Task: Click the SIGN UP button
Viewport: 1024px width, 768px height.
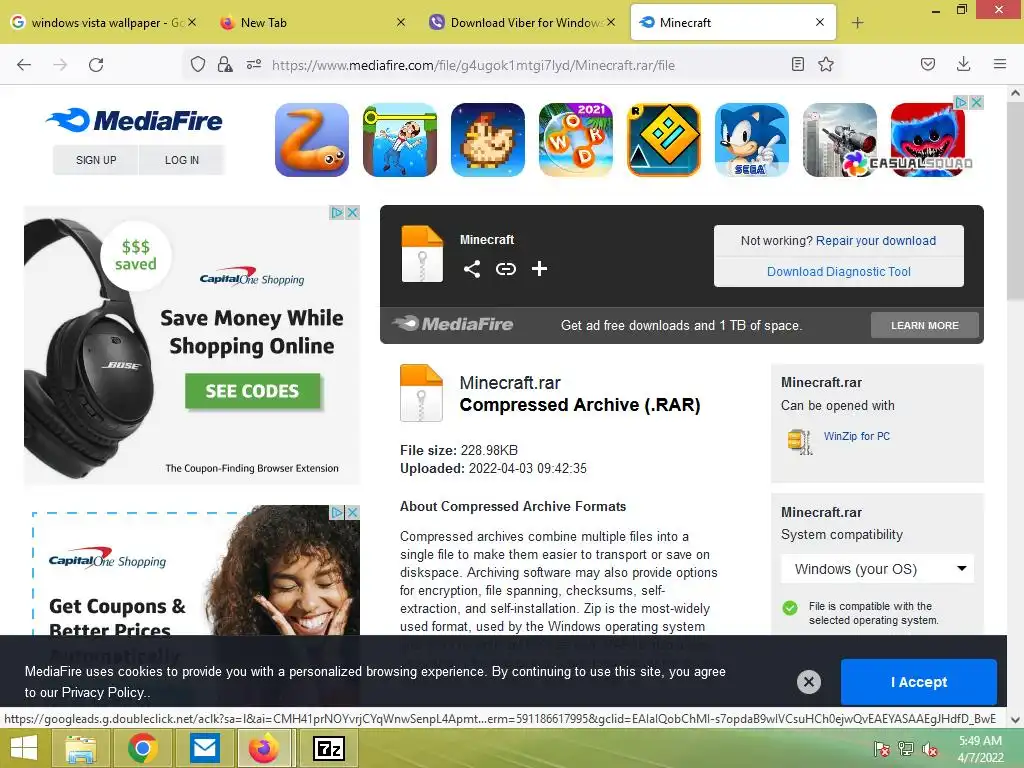Action: click(x=96, y=160)
